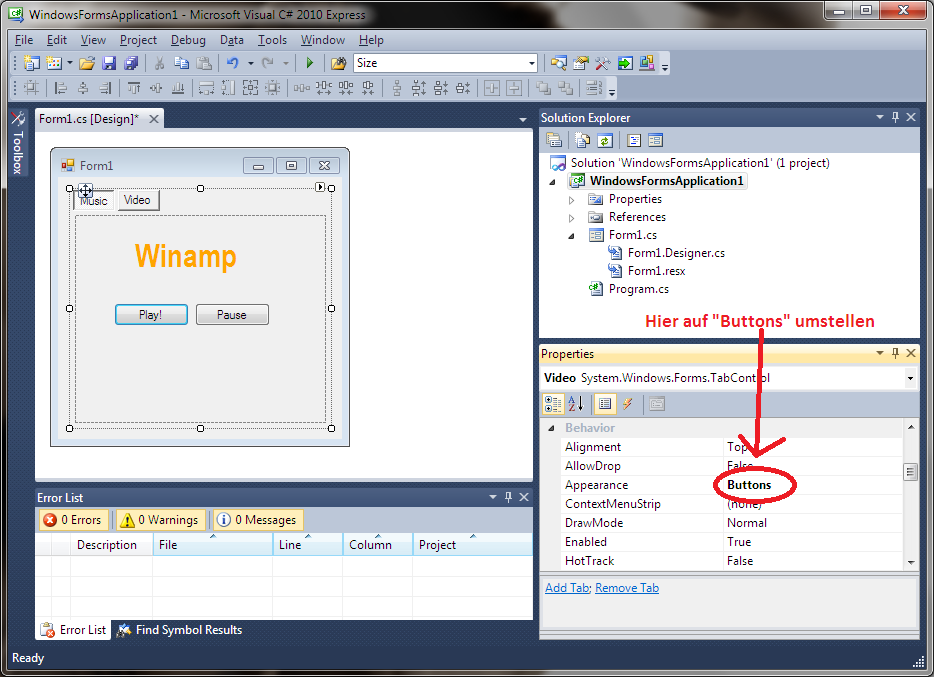This screenshot has width=934, height=677.
Task: Open the Tools menu
Action: click(272, 40)
